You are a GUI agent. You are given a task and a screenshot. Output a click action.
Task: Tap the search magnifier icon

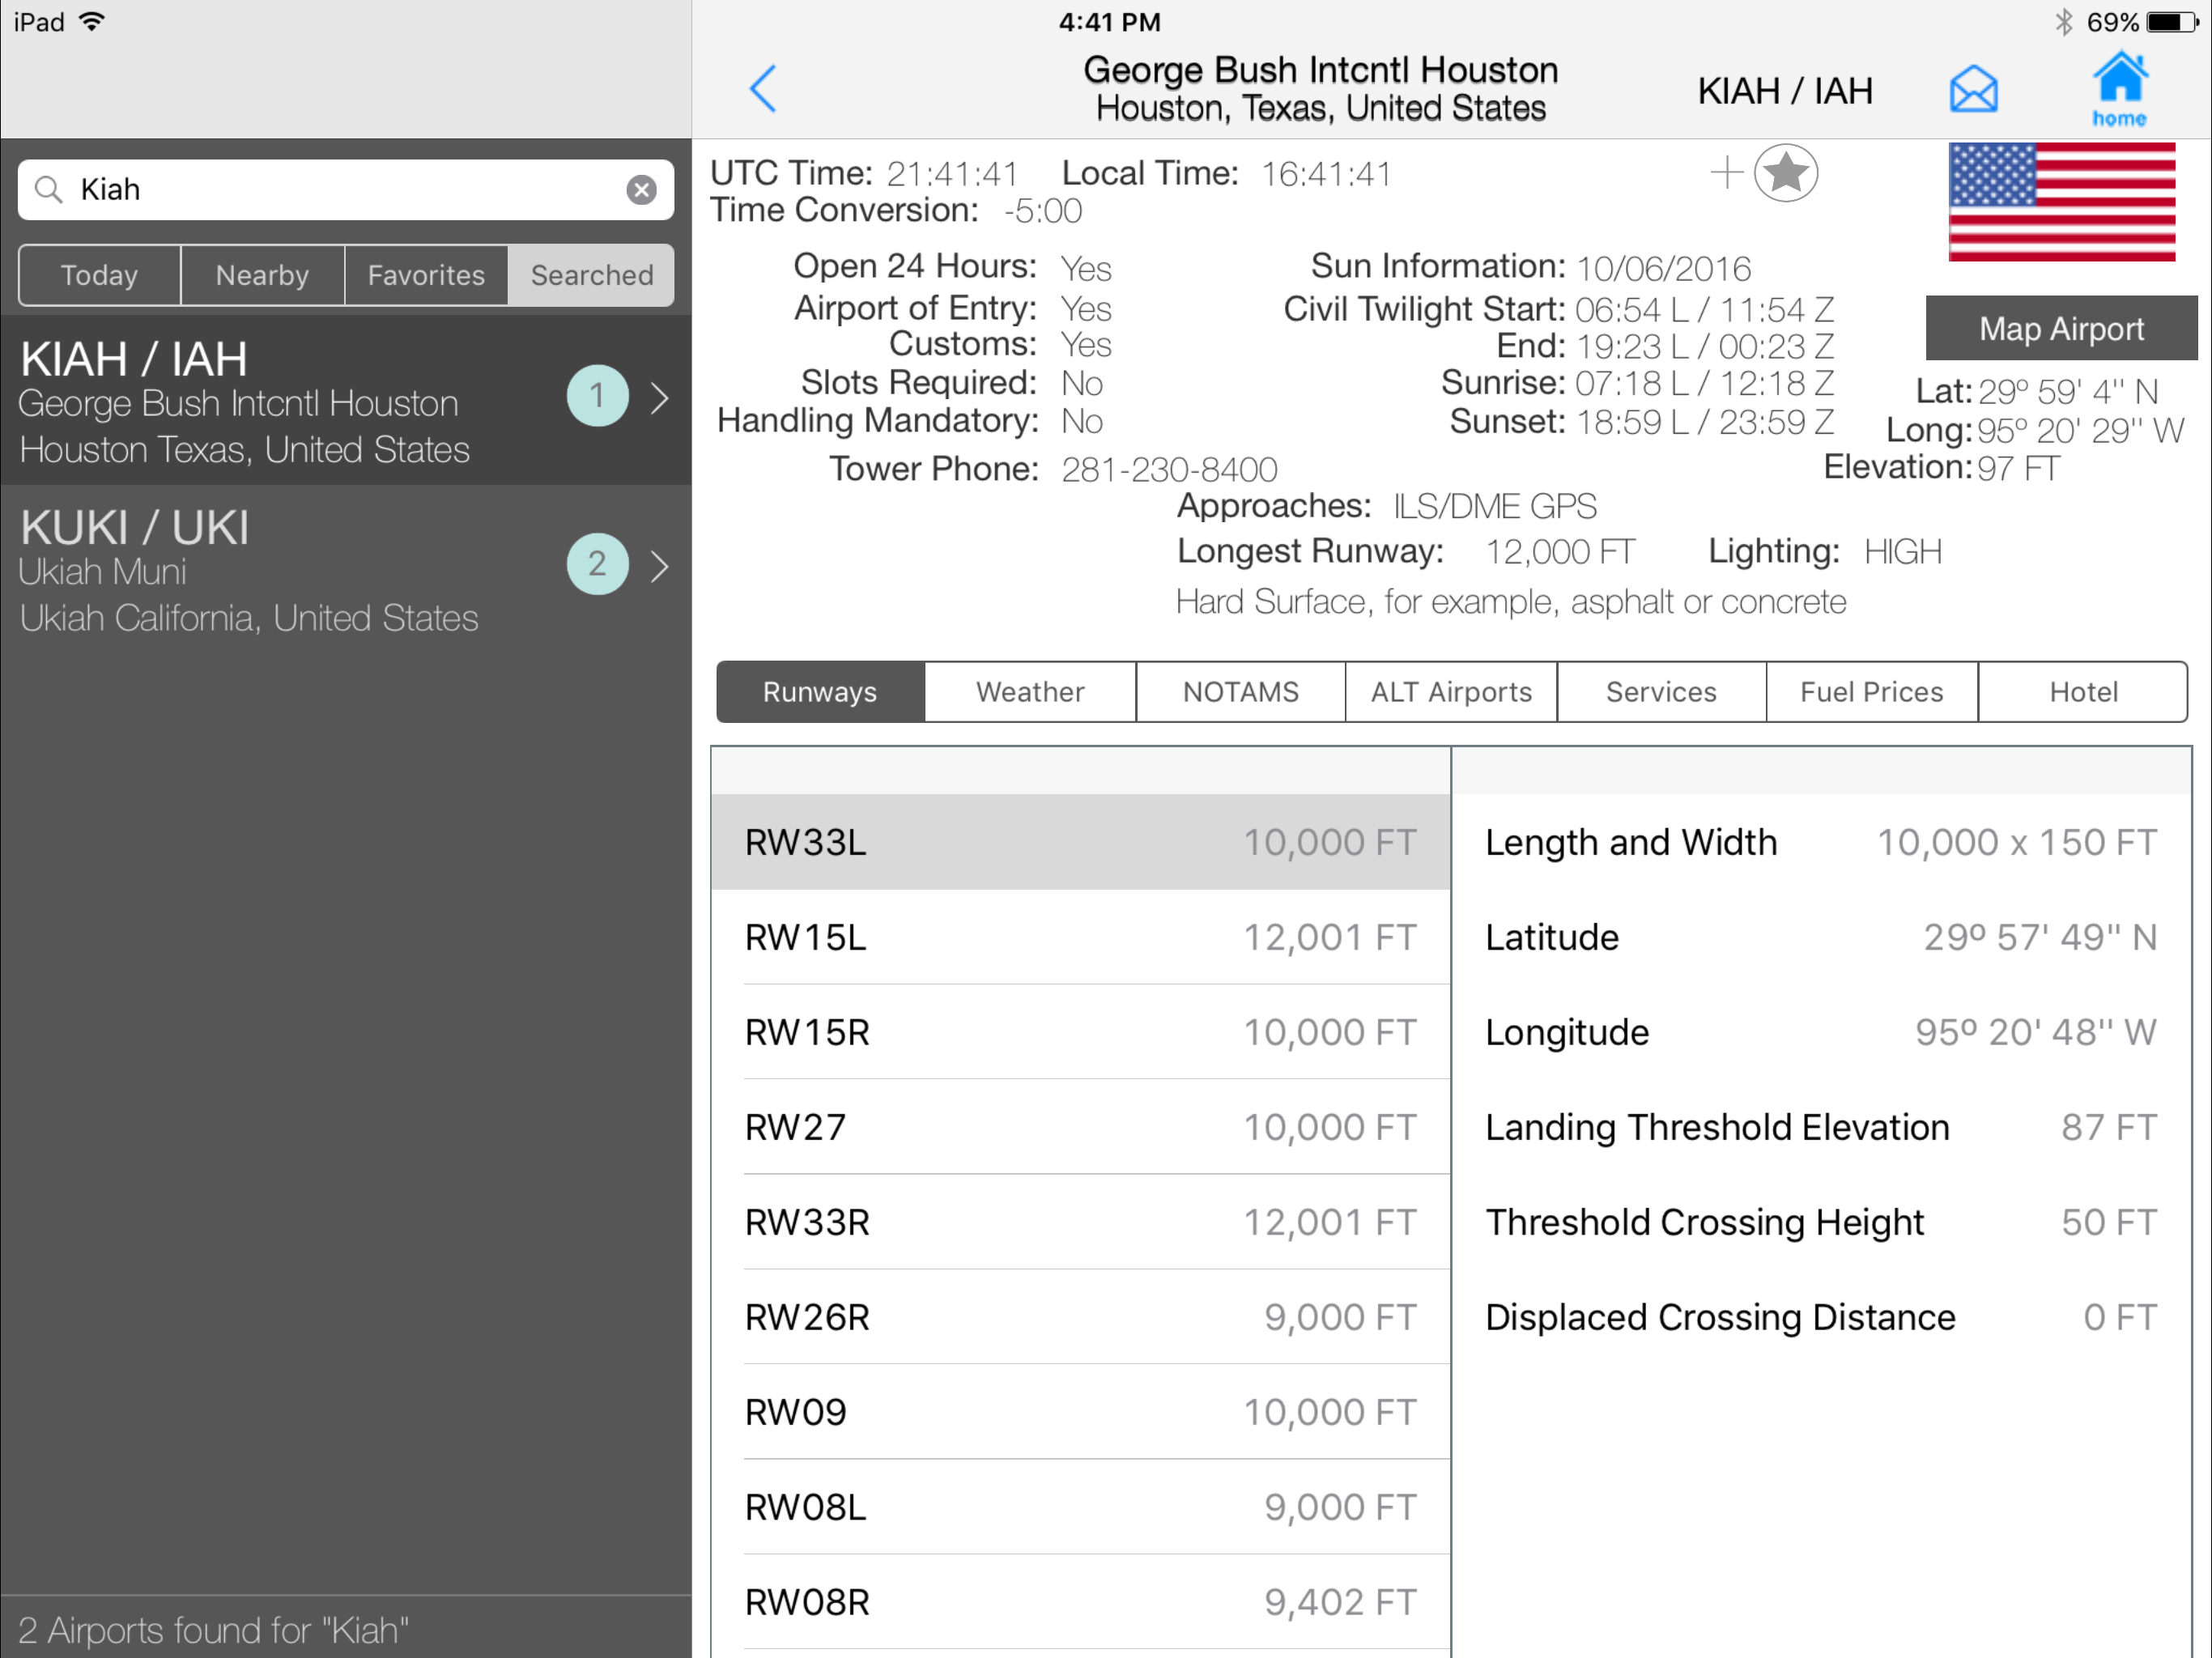coord(48,189)
